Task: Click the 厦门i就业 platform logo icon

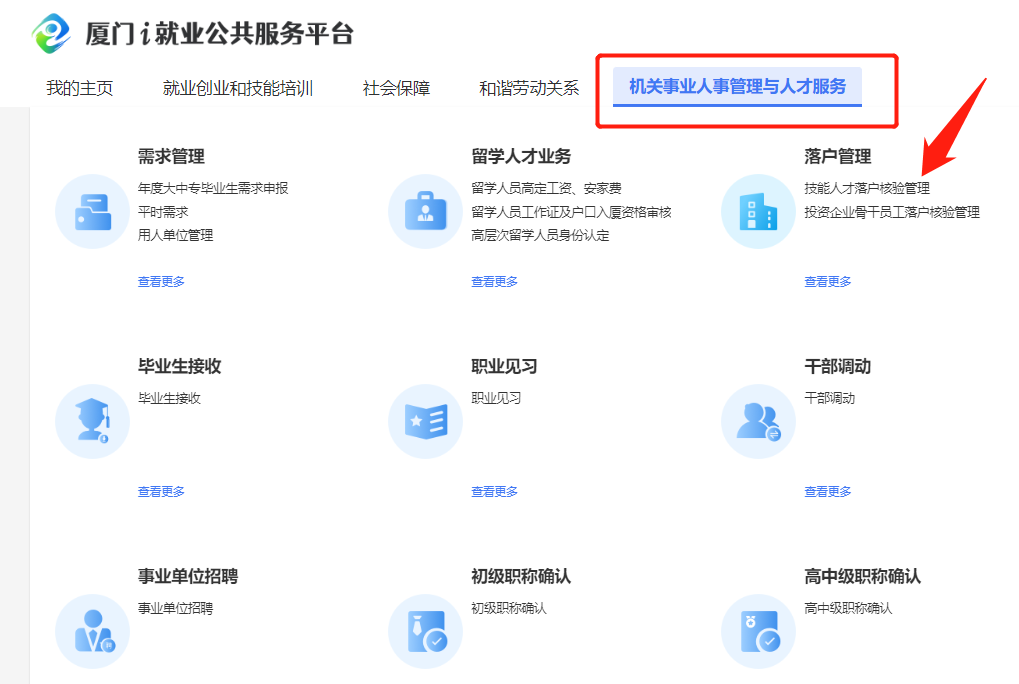Action: point(51,33)
